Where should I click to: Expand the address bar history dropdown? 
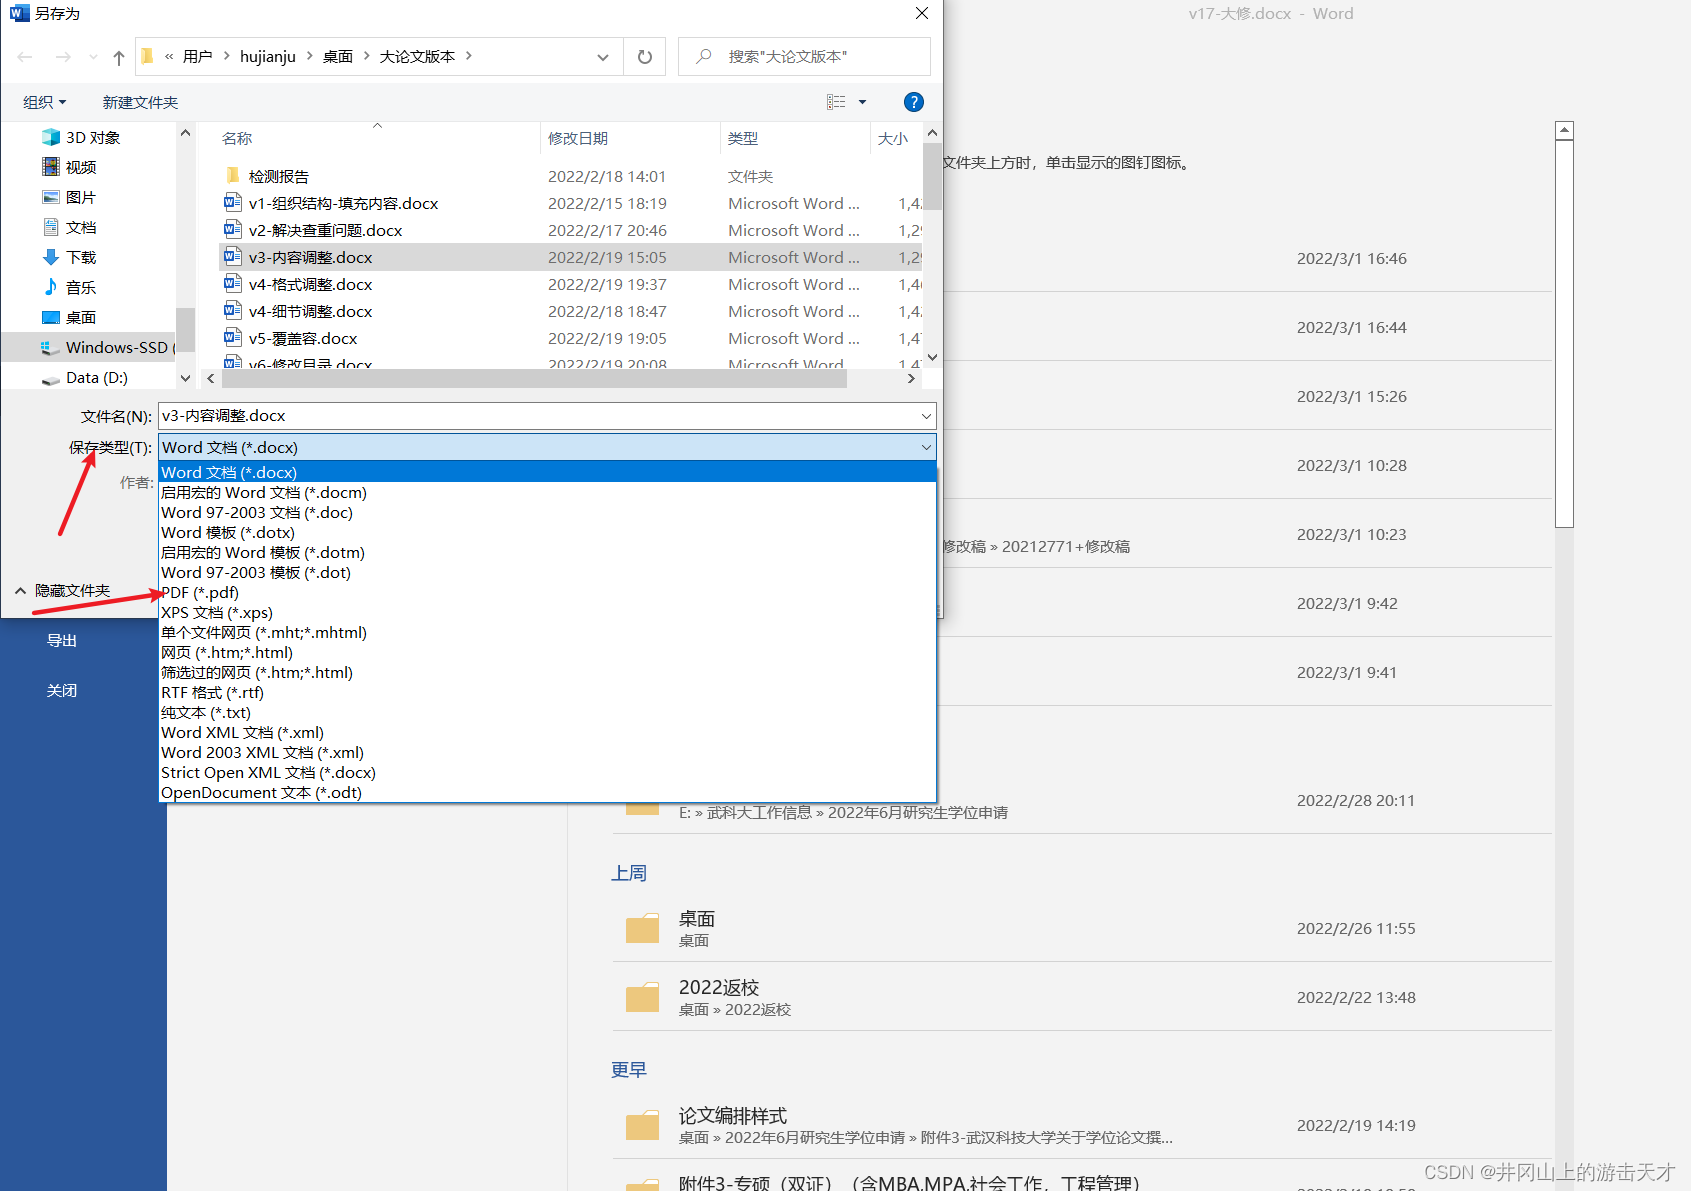tap(603, 57)
